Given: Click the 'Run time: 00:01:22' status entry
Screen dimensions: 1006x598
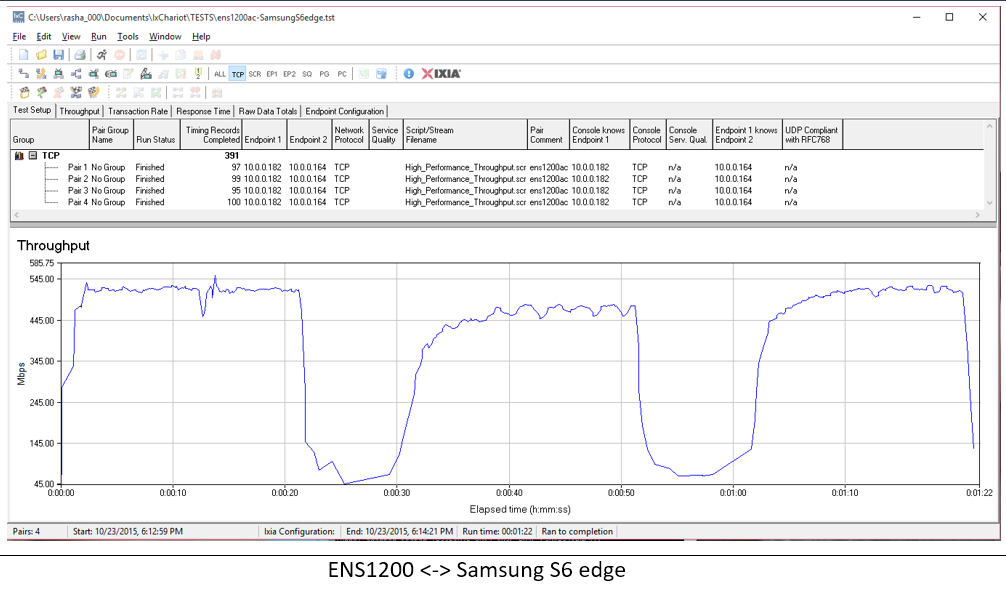Looking at the screenshot, I should (497, 531).
